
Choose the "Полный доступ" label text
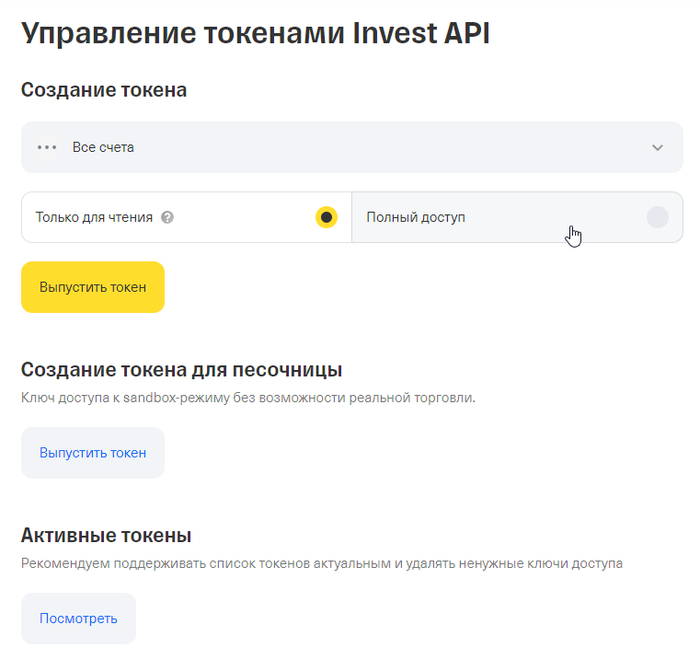(415, 217)
